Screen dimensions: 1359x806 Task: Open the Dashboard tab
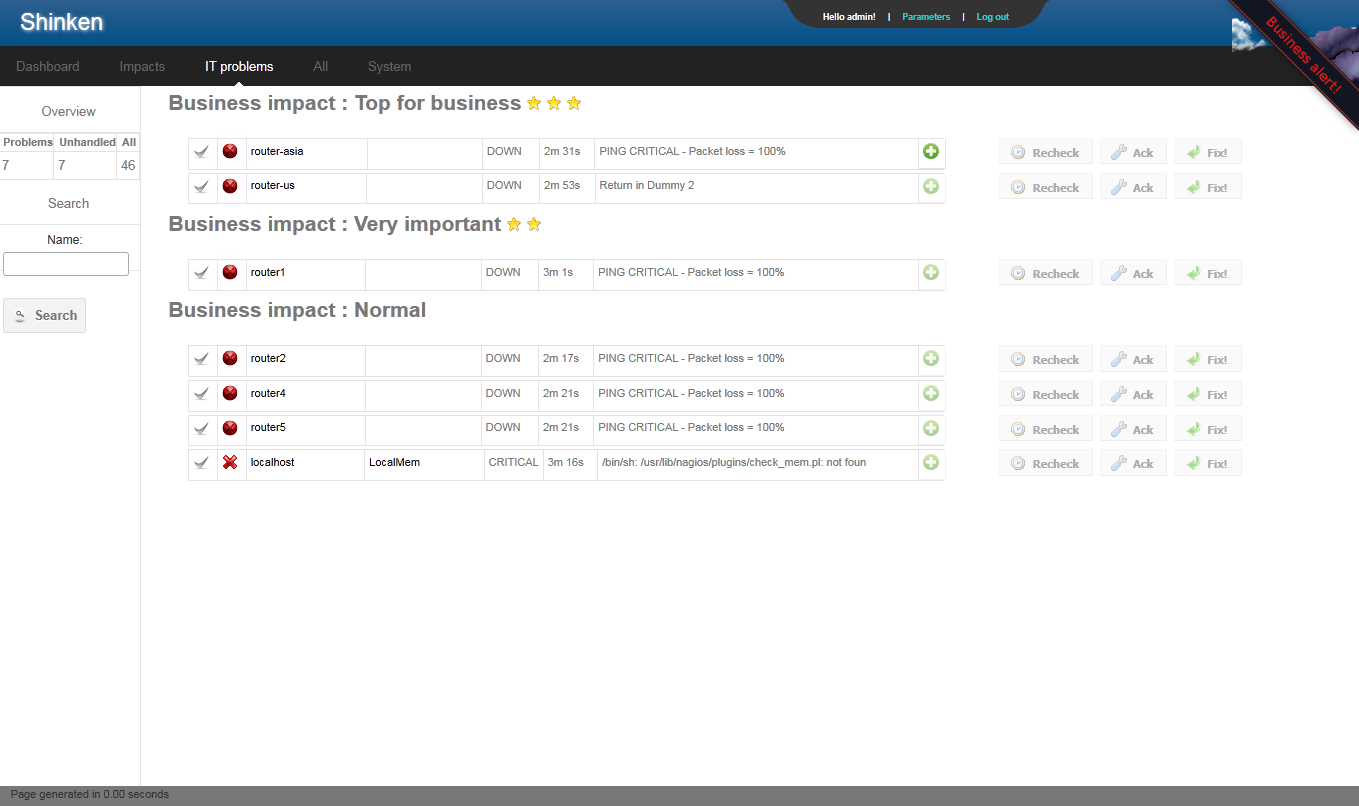48,67
